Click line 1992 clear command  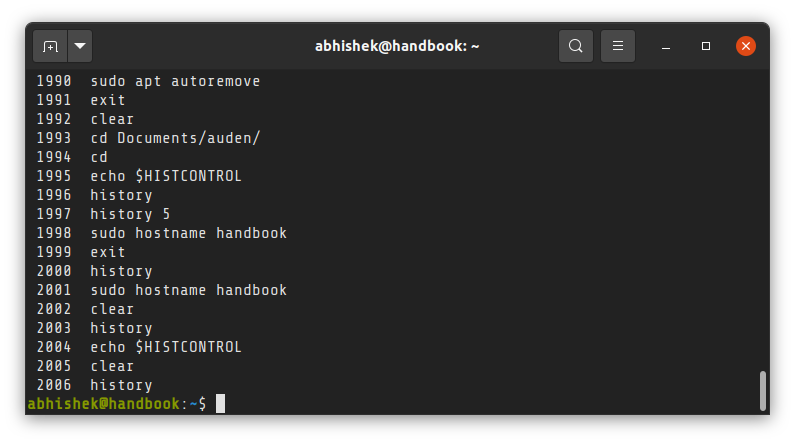85,119
